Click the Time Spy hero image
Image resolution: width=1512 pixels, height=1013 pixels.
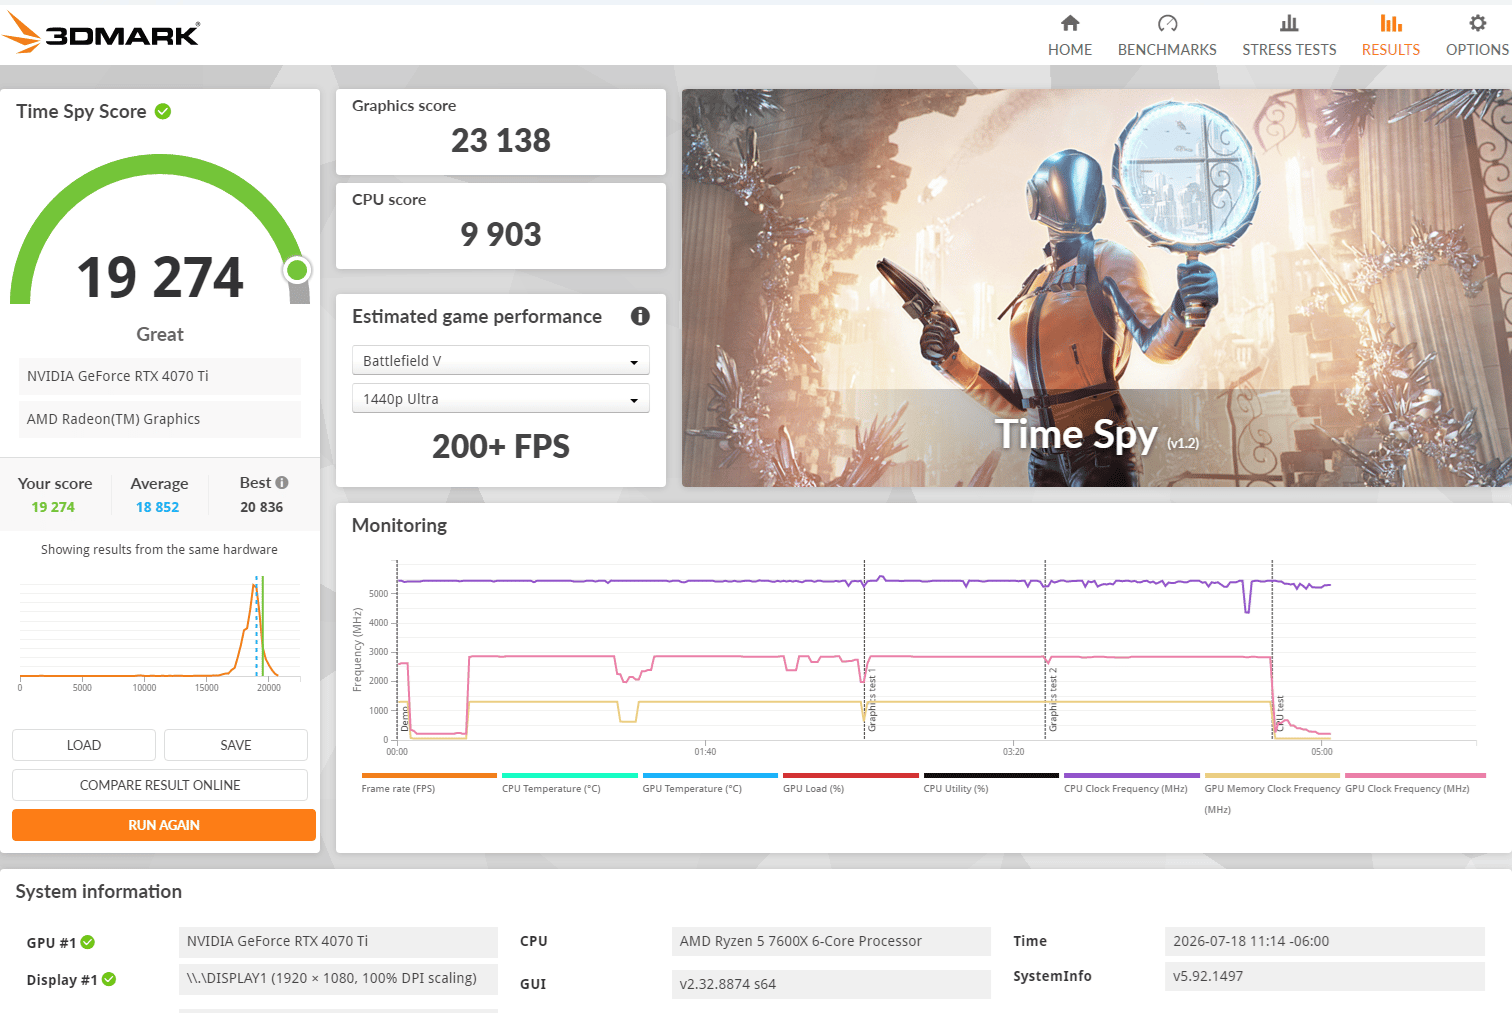pos(1097,288)
